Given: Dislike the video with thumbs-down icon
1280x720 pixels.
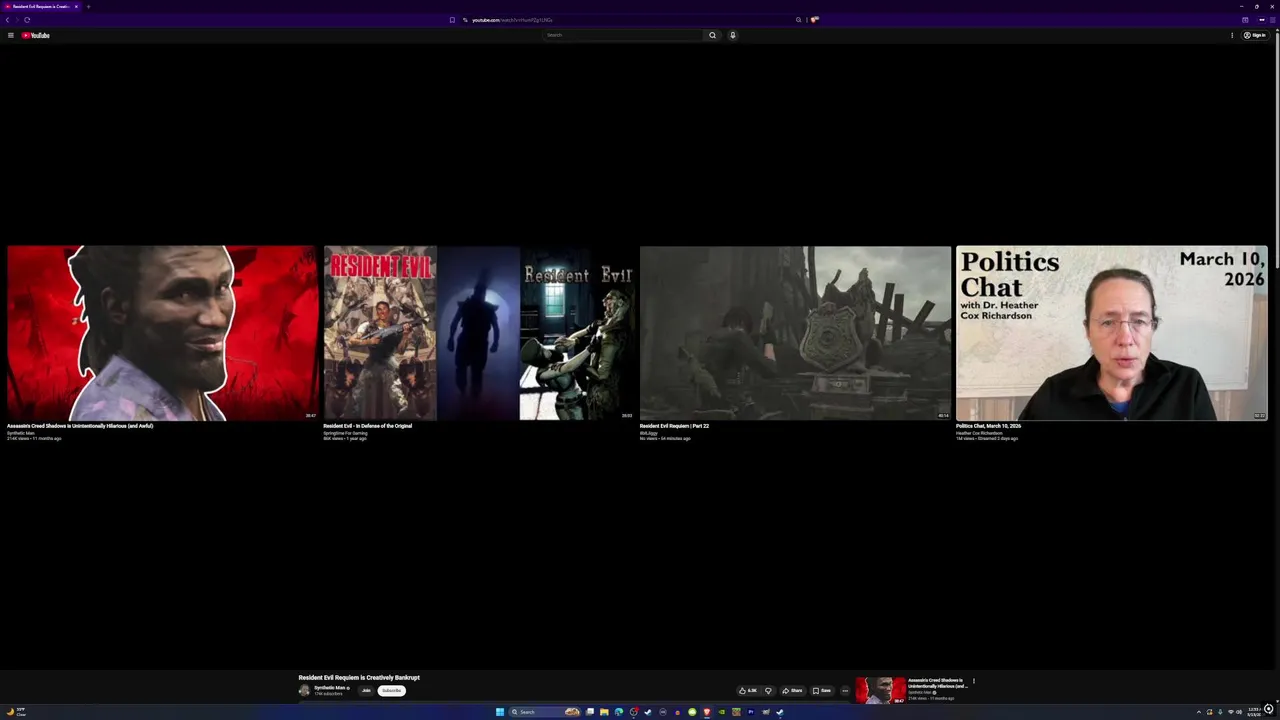Looking at the screenshot, I should (768, 690).
